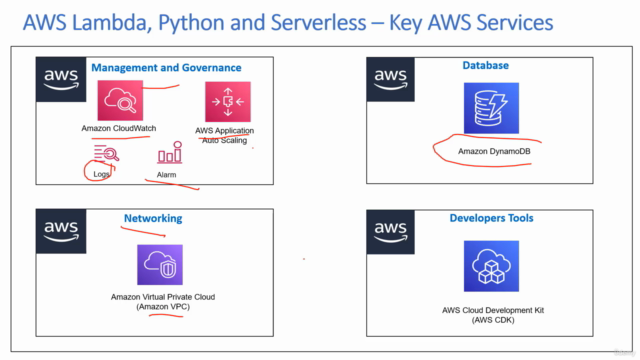Viewport: 640px width, 360px height.
Task: Click the Amazon CloudWatch icon
Action: tap(120, 100)
